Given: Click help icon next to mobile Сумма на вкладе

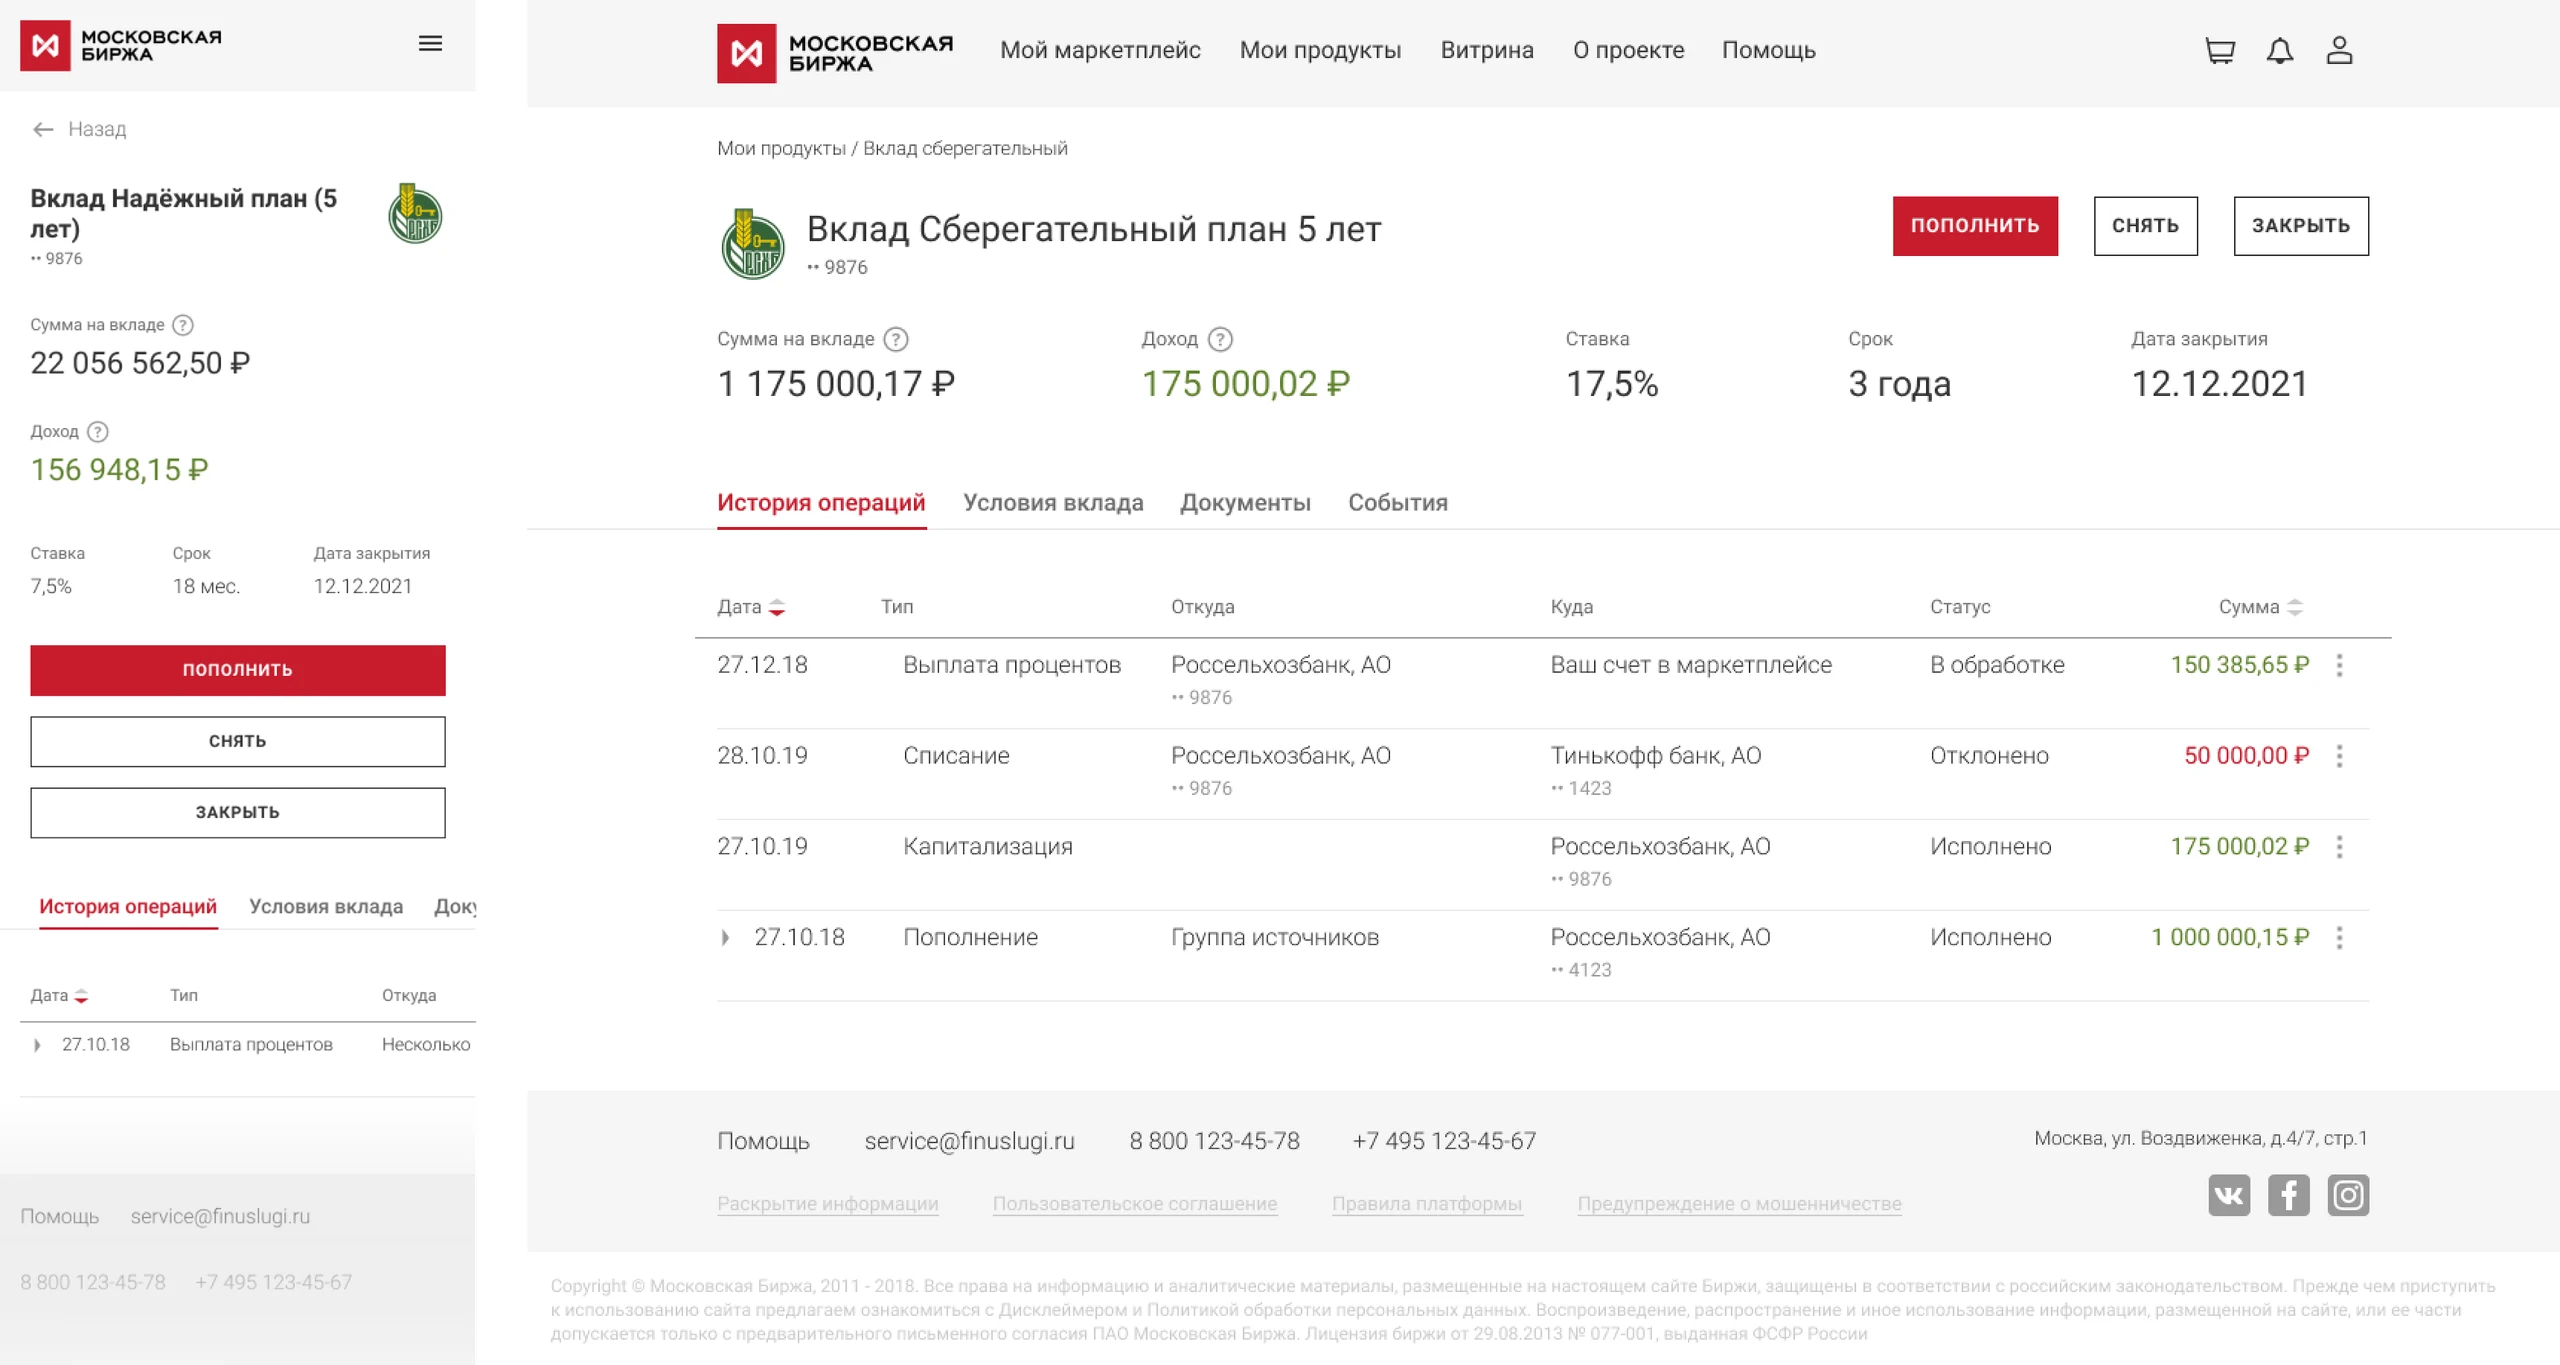Looking at the screenshot, I should coord(183,325).
